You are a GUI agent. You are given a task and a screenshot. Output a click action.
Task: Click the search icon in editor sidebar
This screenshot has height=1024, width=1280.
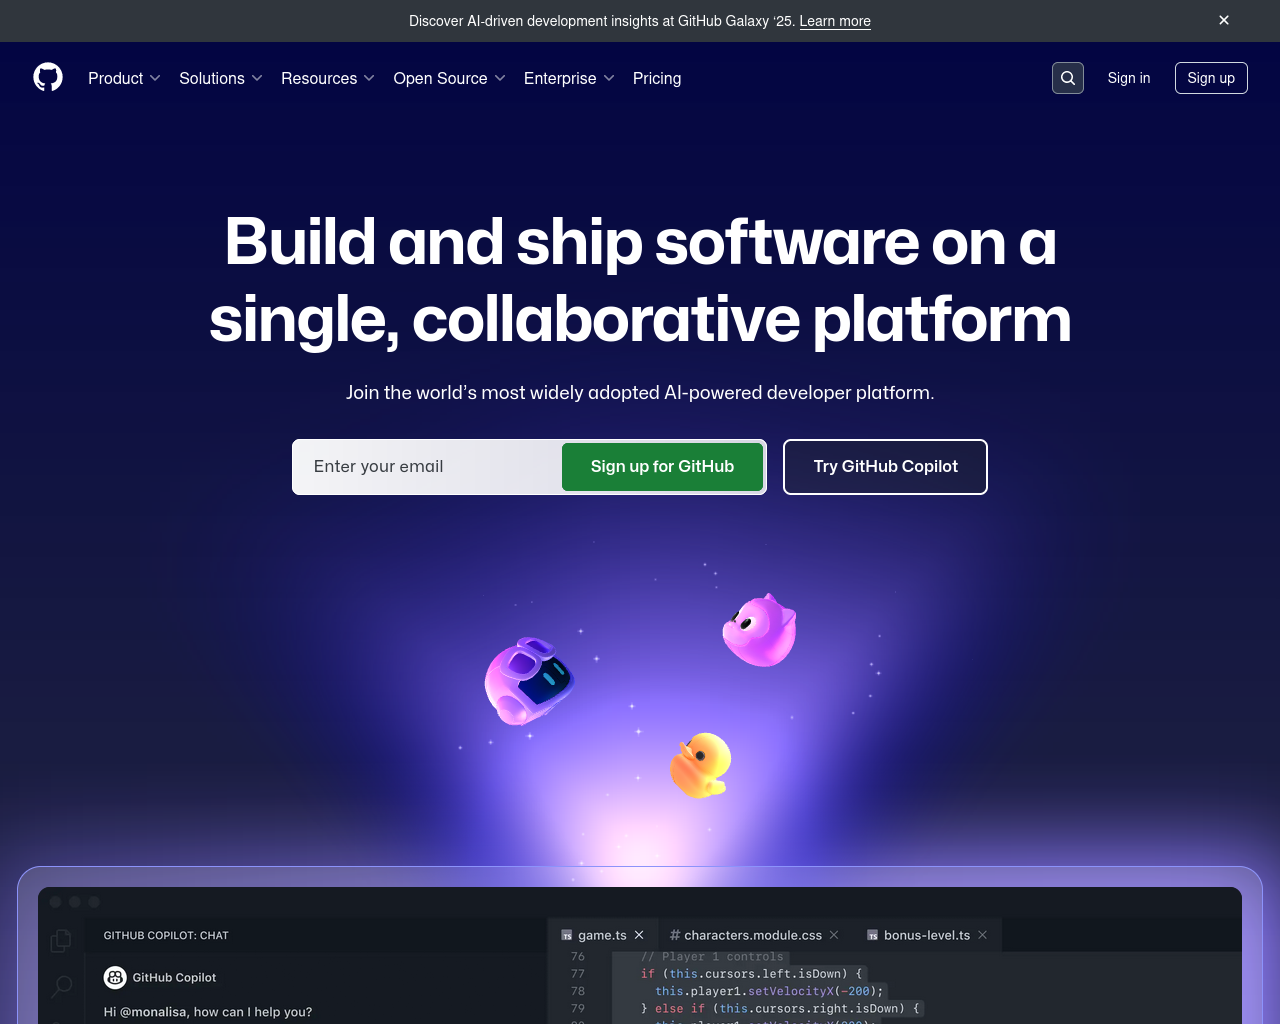tap(61, 988)
